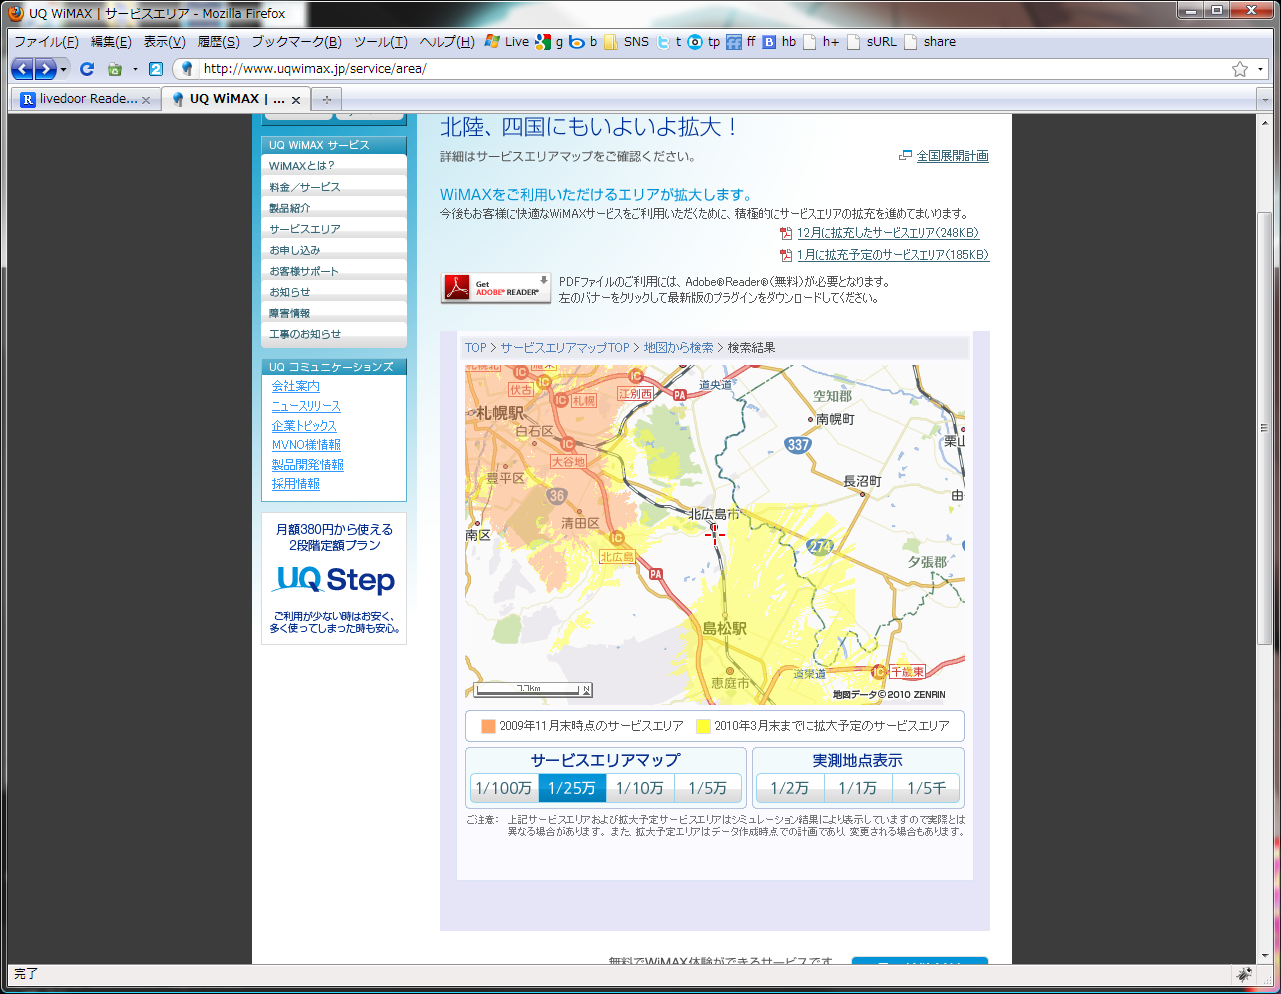This screenshot has width=1281, height=994.
Task: Select service area map scale 1/10万
Action: pos(640,788)
